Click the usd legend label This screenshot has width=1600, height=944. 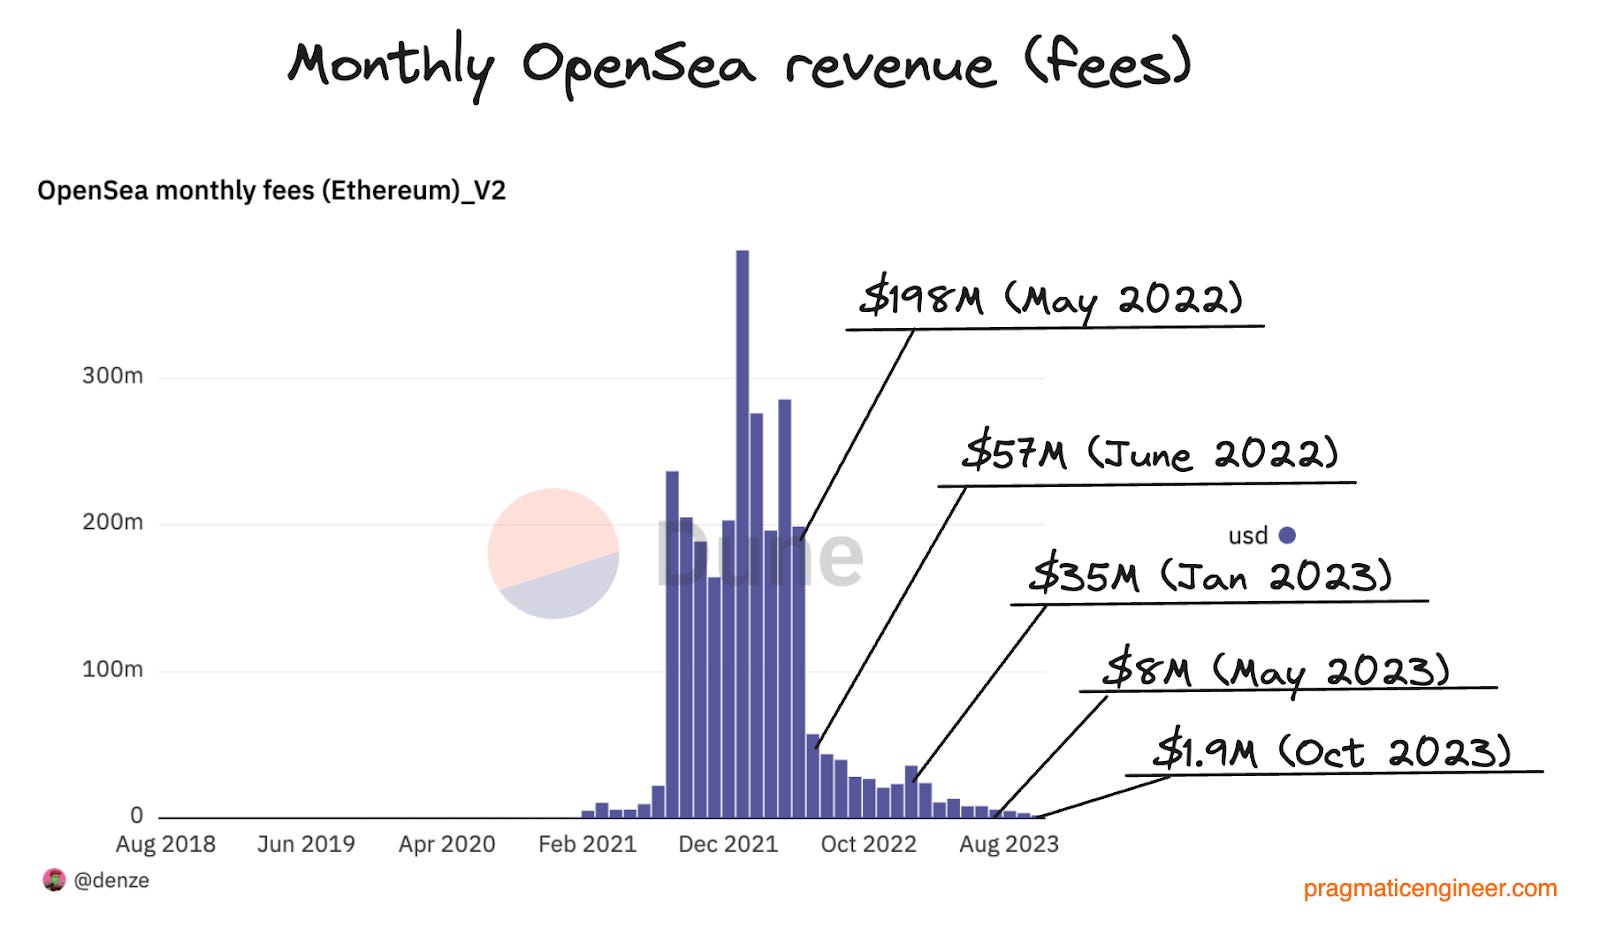[1247, 536]
